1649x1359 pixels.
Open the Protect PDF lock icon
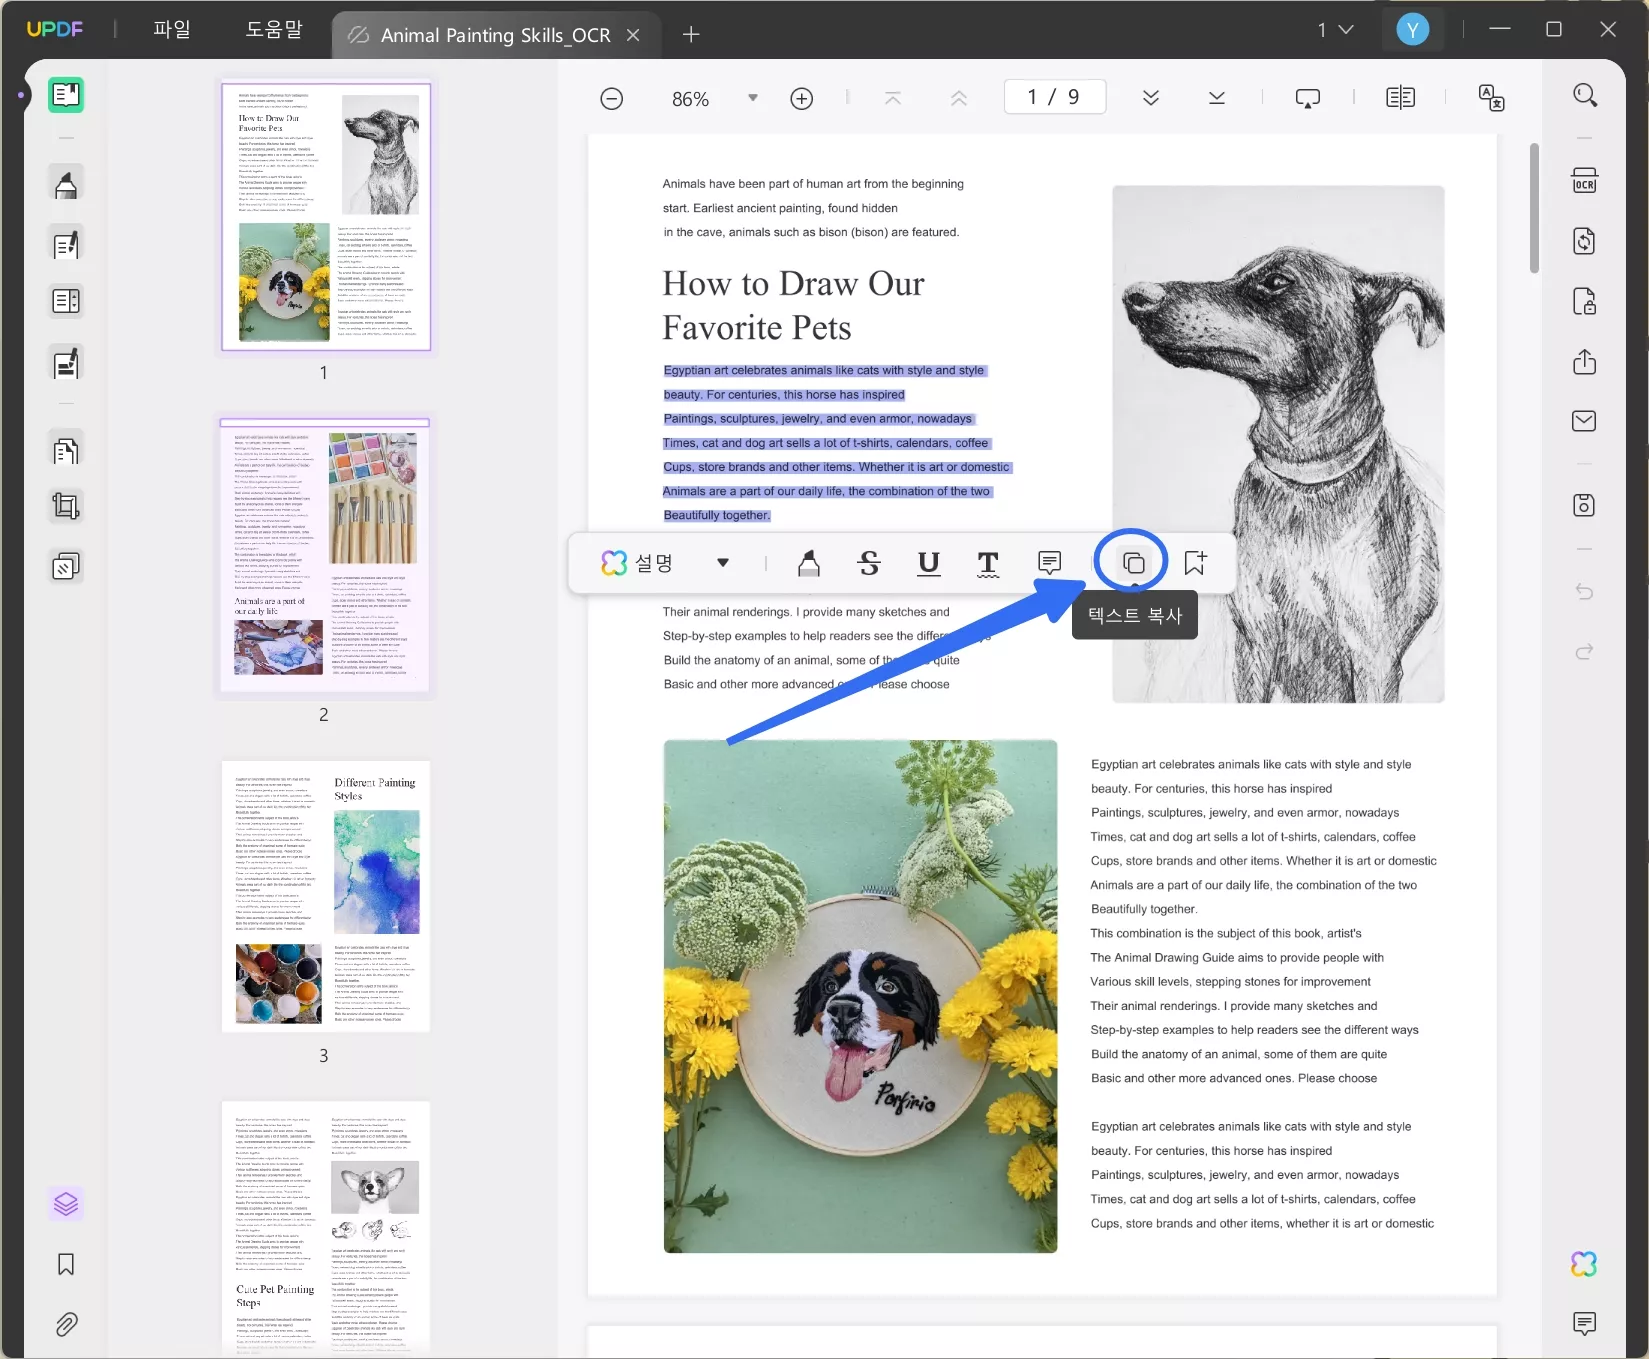click(x=1584, y=301)
